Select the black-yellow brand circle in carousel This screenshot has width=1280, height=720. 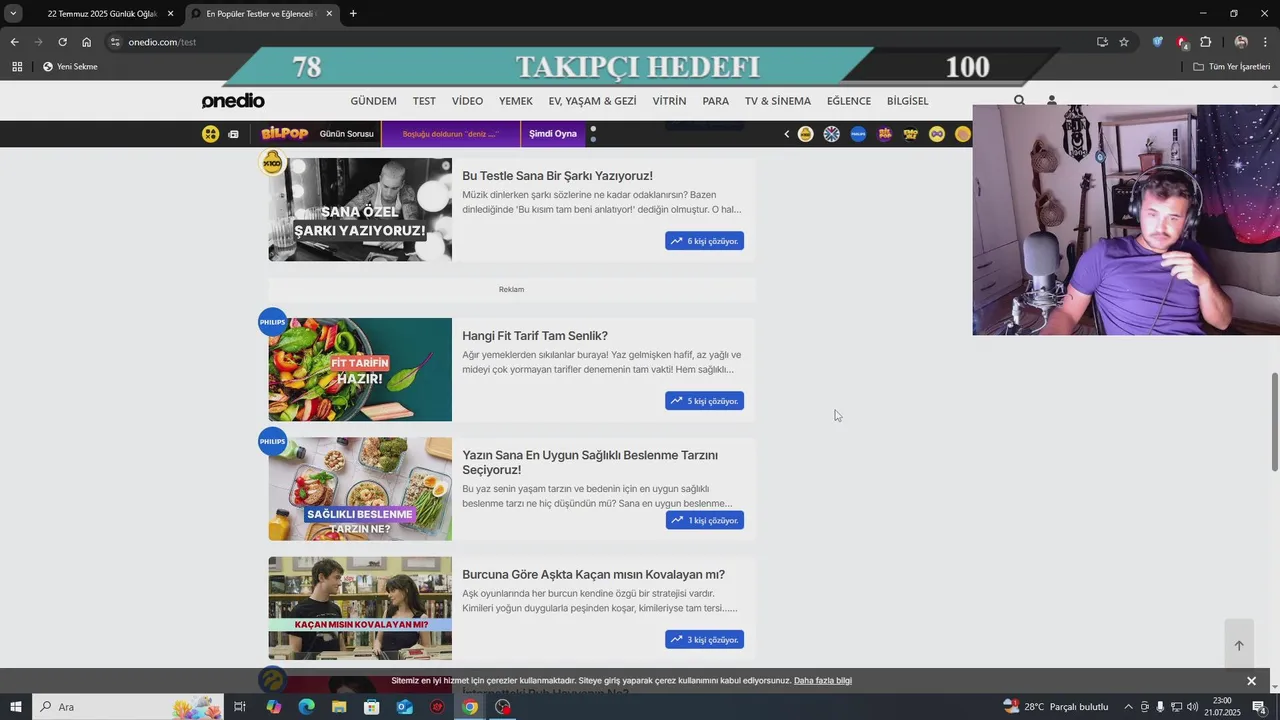[x=911, y=134]
